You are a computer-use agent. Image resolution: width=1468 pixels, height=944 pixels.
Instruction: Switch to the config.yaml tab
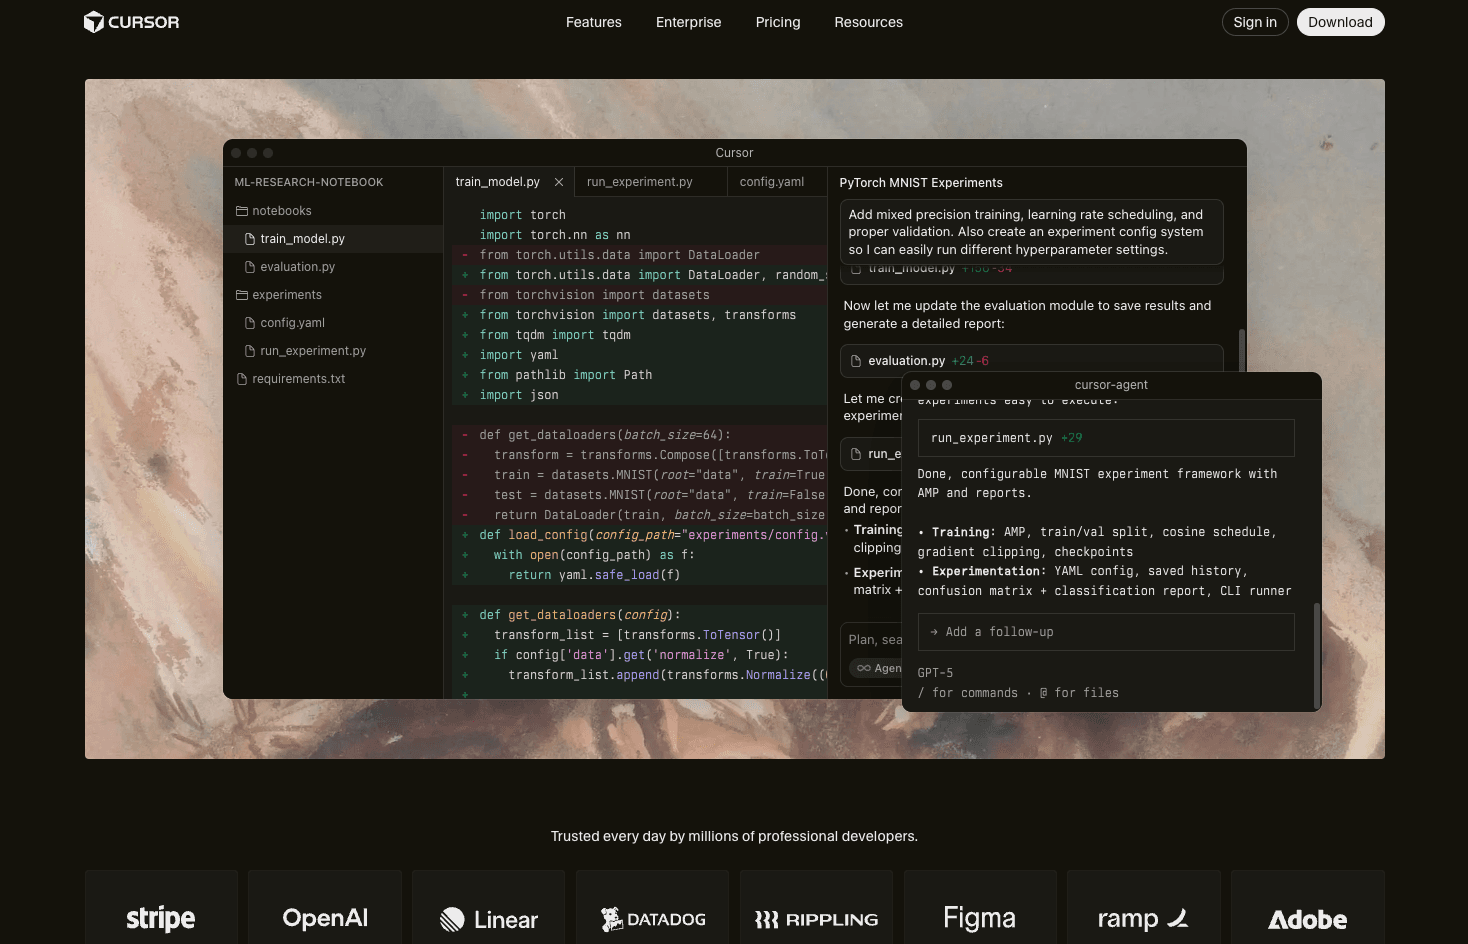click(x=771, y=182)
